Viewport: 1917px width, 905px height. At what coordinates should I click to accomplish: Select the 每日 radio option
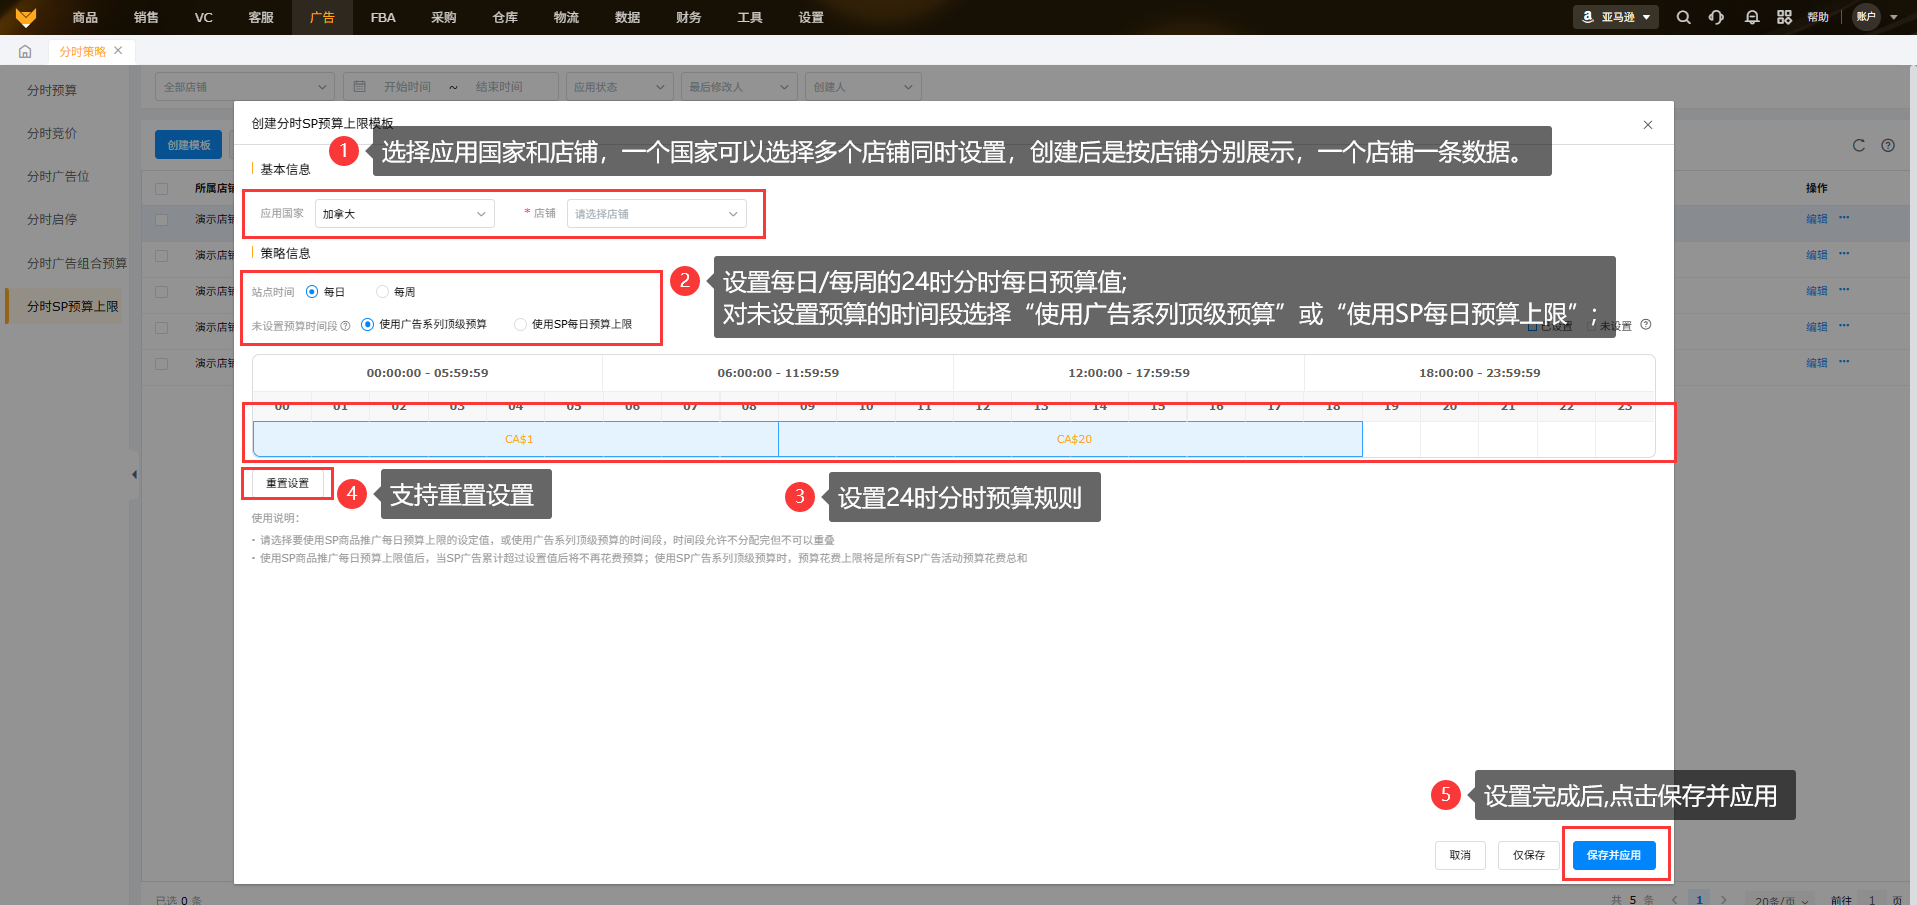[312, 292]
